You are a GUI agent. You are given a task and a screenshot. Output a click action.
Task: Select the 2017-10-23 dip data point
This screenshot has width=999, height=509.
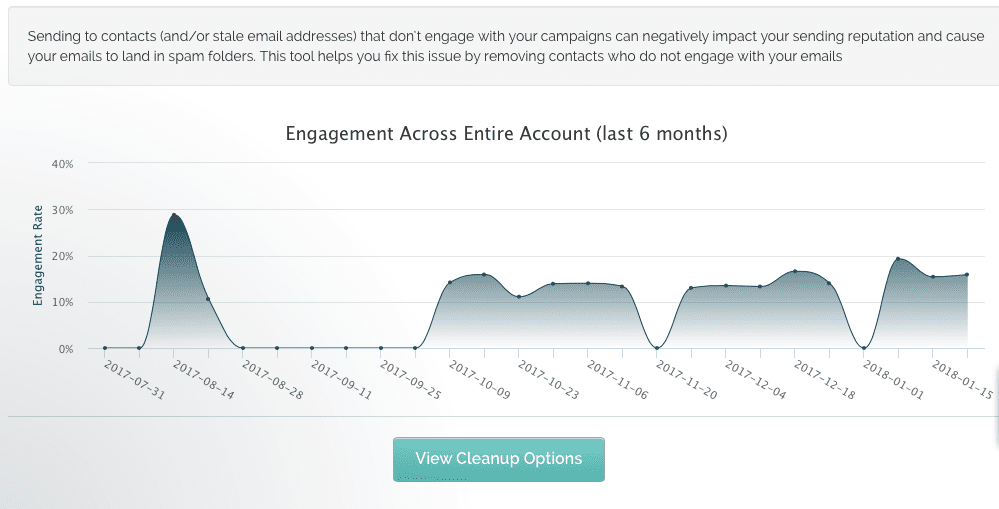pos(519,297)
